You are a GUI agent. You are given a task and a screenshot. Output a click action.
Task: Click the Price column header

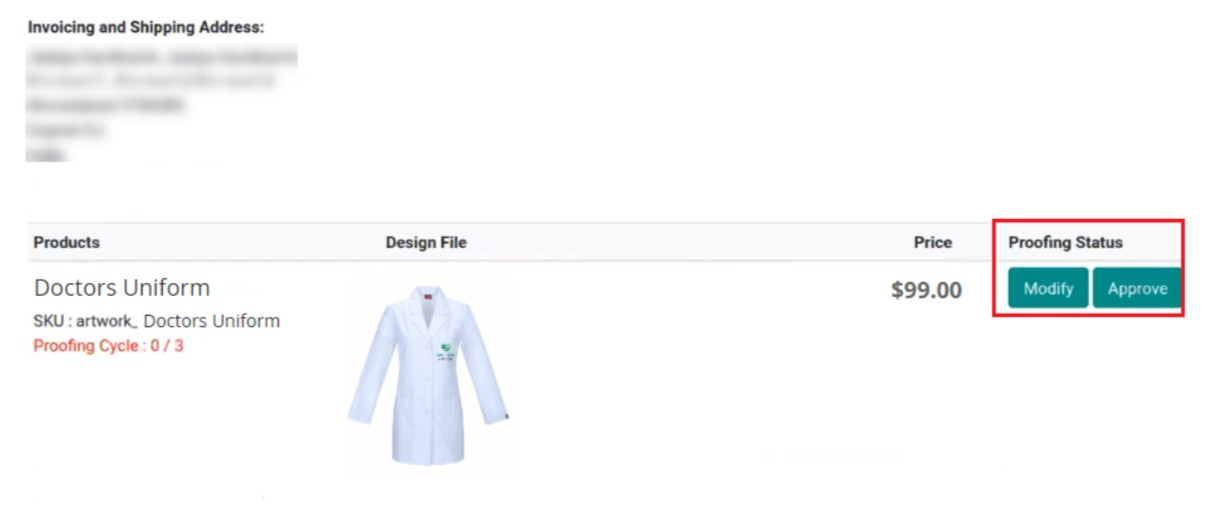[933, 242]
